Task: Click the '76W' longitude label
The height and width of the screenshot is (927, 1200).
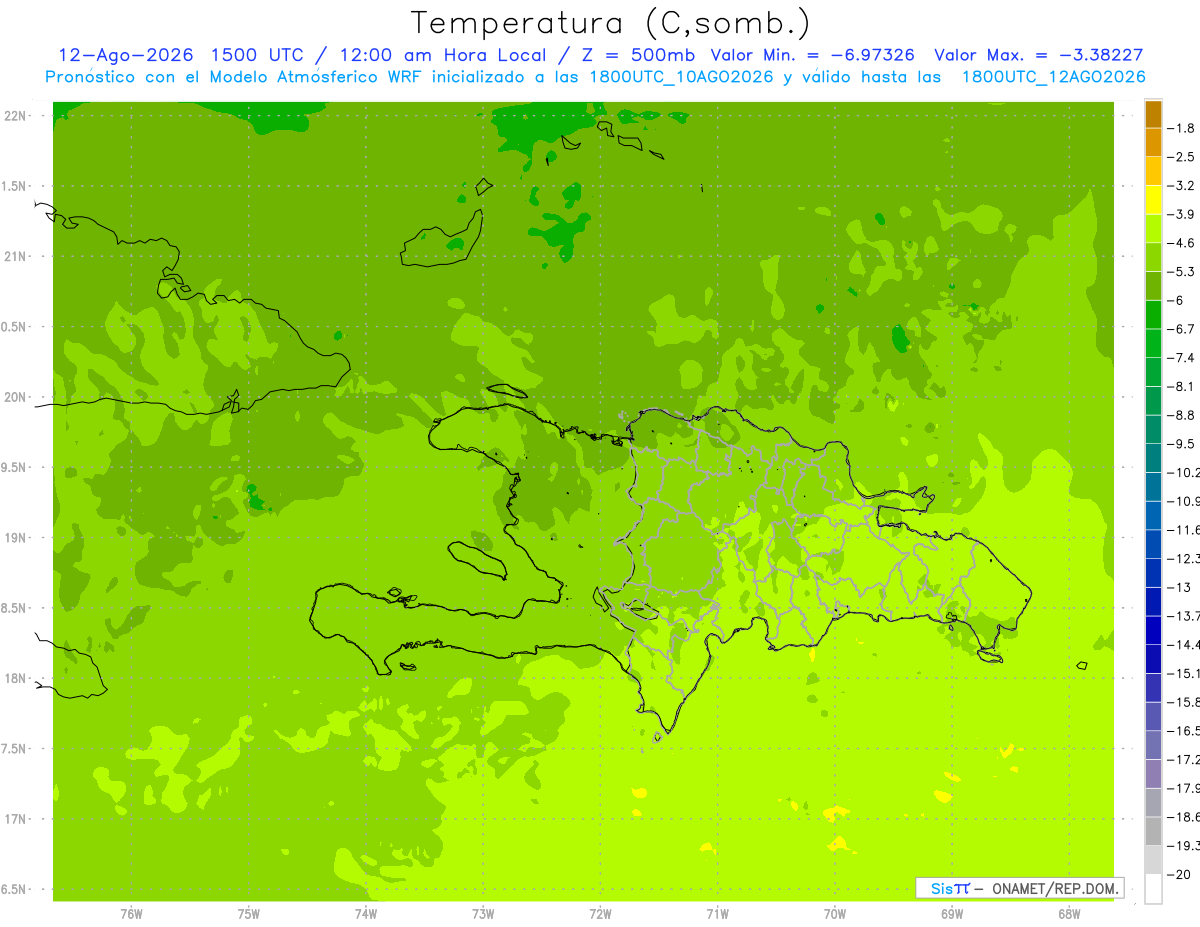Action: (x=131, y=914)
